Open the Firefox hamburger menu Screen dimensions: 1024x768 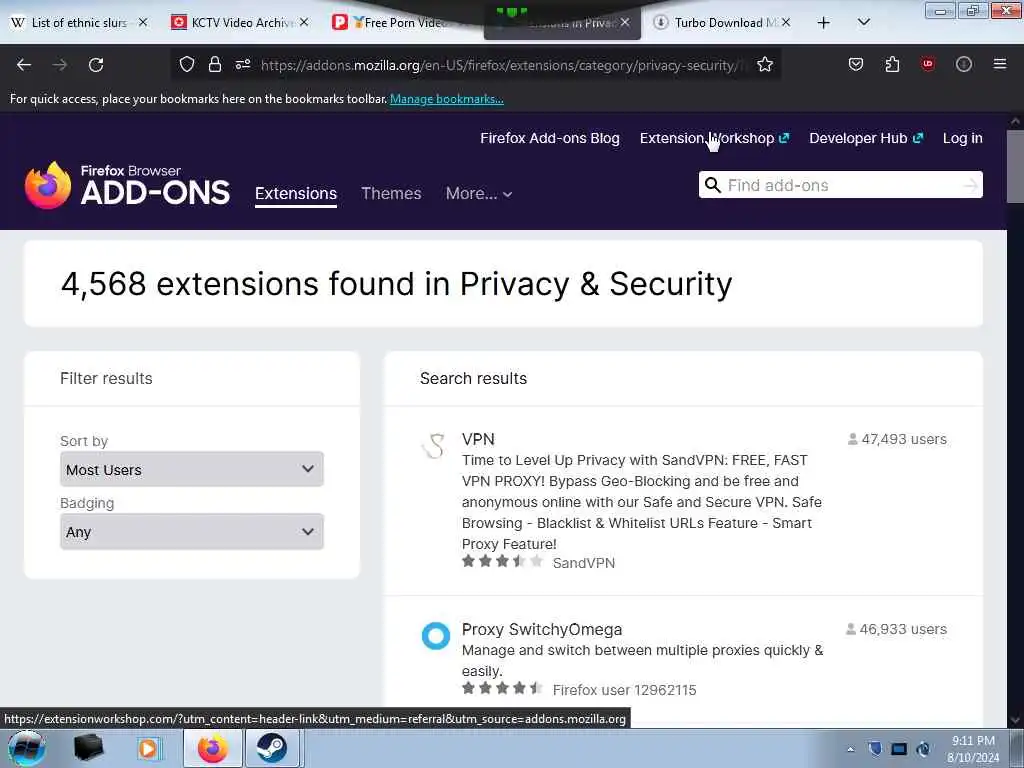point(1000,64)
